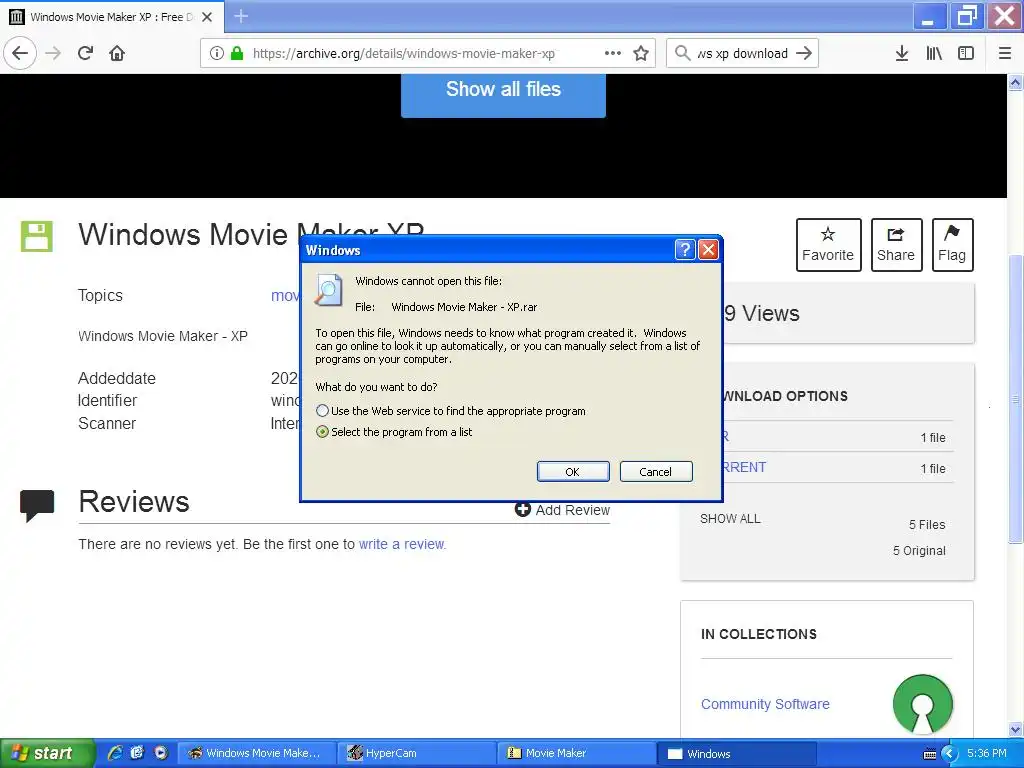Viewport: 1024px width, 768px height.
Task: Switch to Windows Movie Make... taskbar item
Action: [257, 753]
